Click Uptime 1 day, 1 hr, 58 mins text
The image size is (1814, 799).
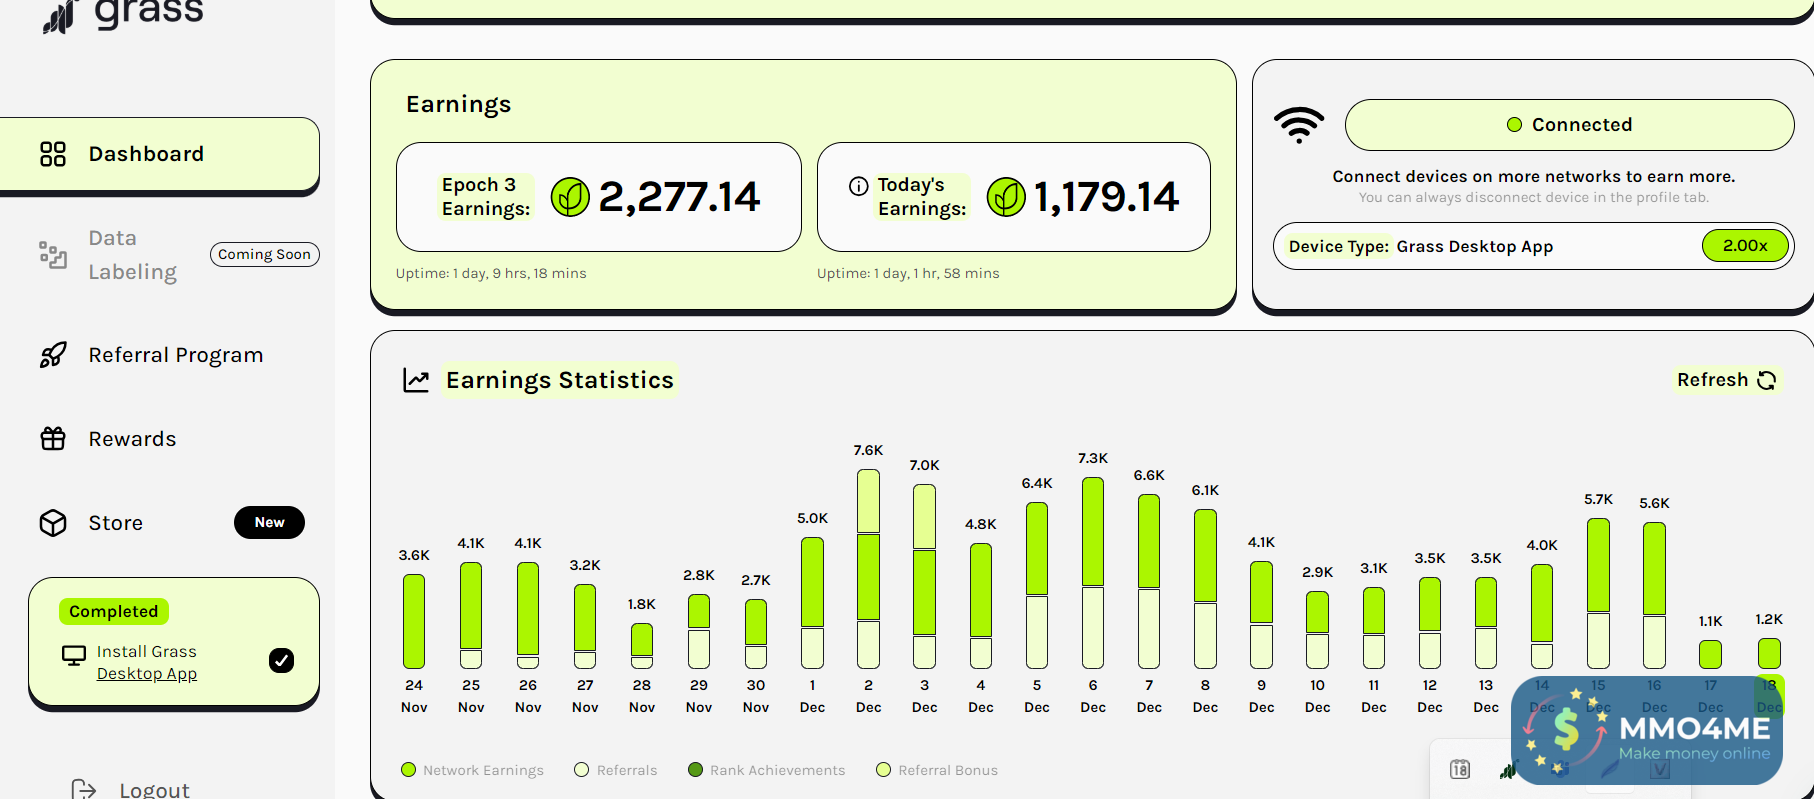pos(908,273)
